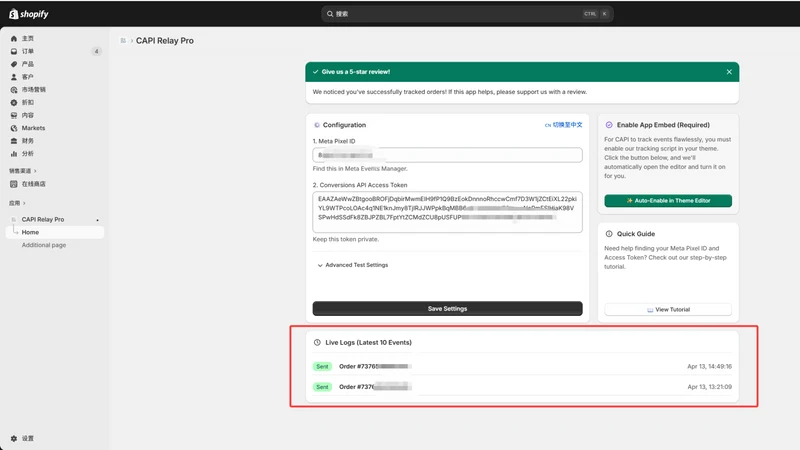Click Sent badge for 14:49:16 order
Screen dimensions: 800x450
coord(322,366)
